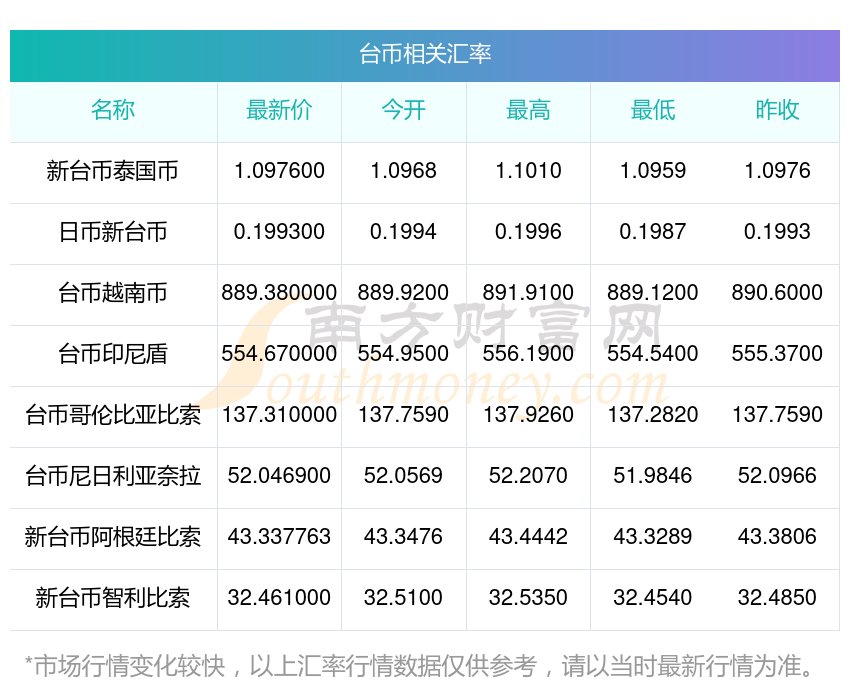This screenshot has width=850, height=698.
Task: Click opening value 43.3476
Action: (x=403, y=537)
